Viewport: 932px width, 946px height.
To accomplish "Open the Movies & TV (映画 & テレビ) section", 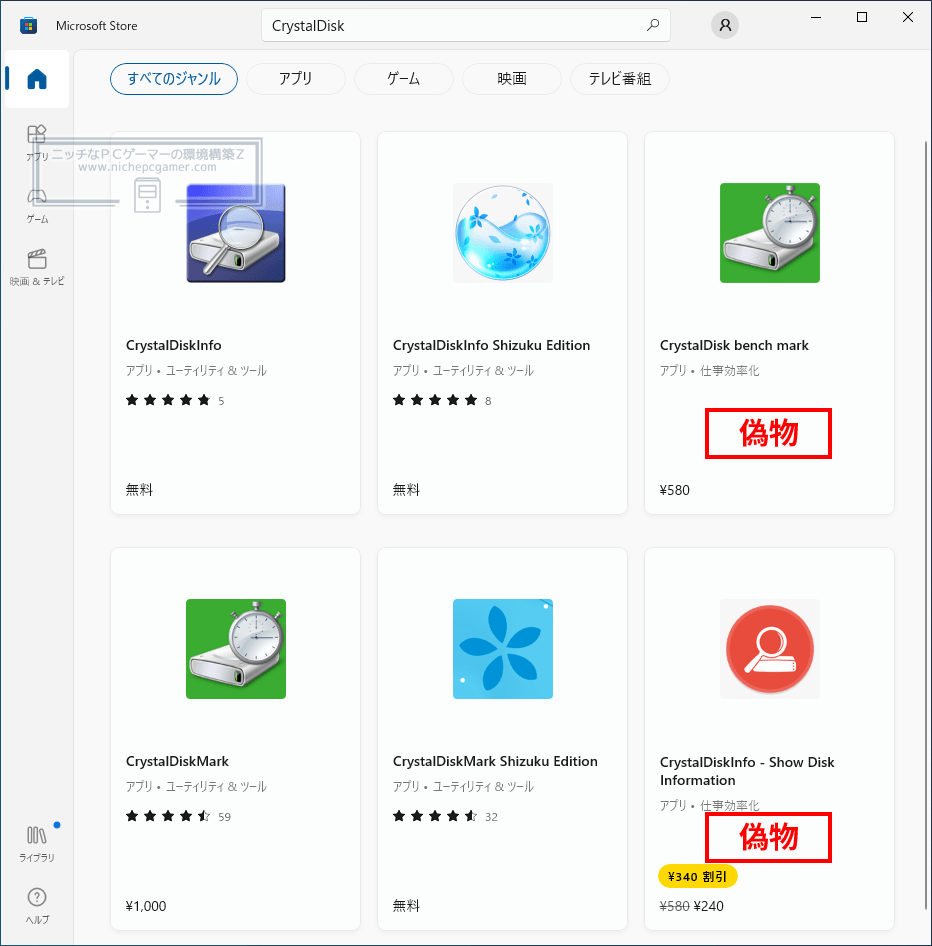I will [x=37, y=268].
